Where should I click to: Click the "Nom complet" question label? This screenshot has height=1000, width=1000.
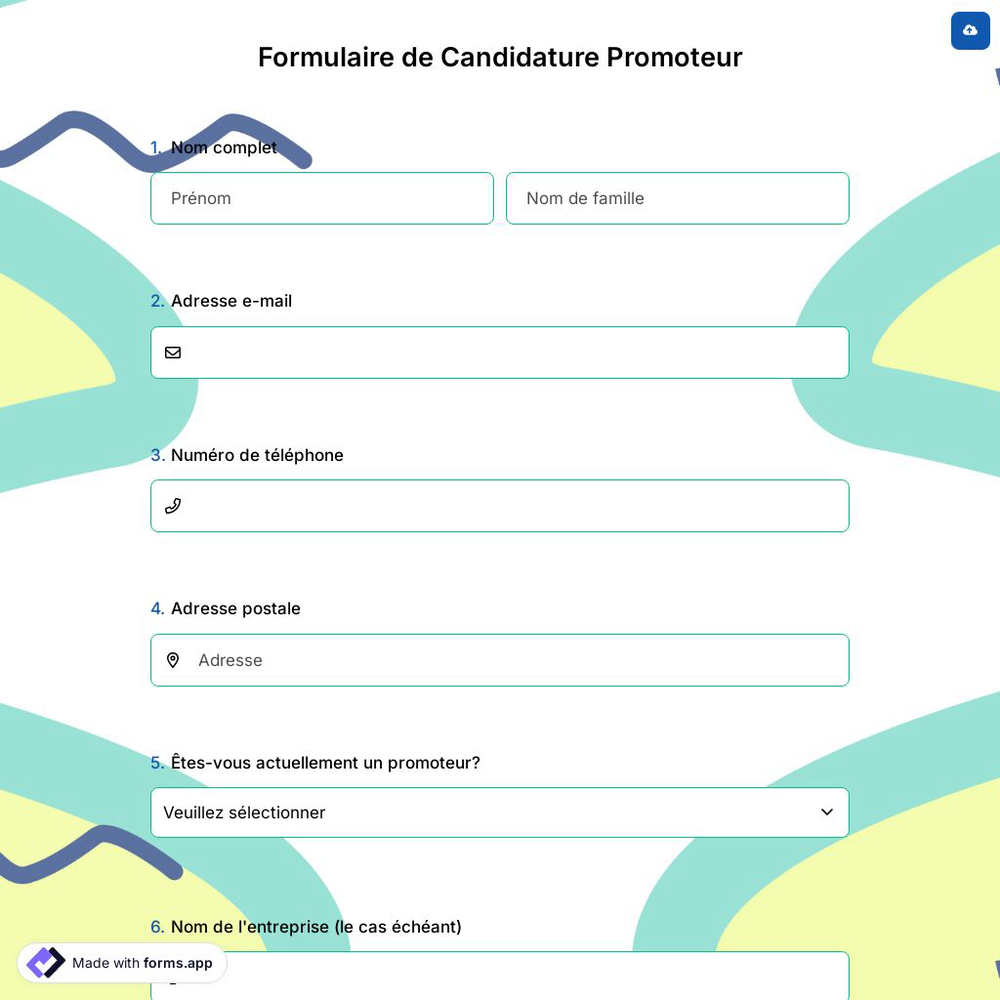coord(224,147)
